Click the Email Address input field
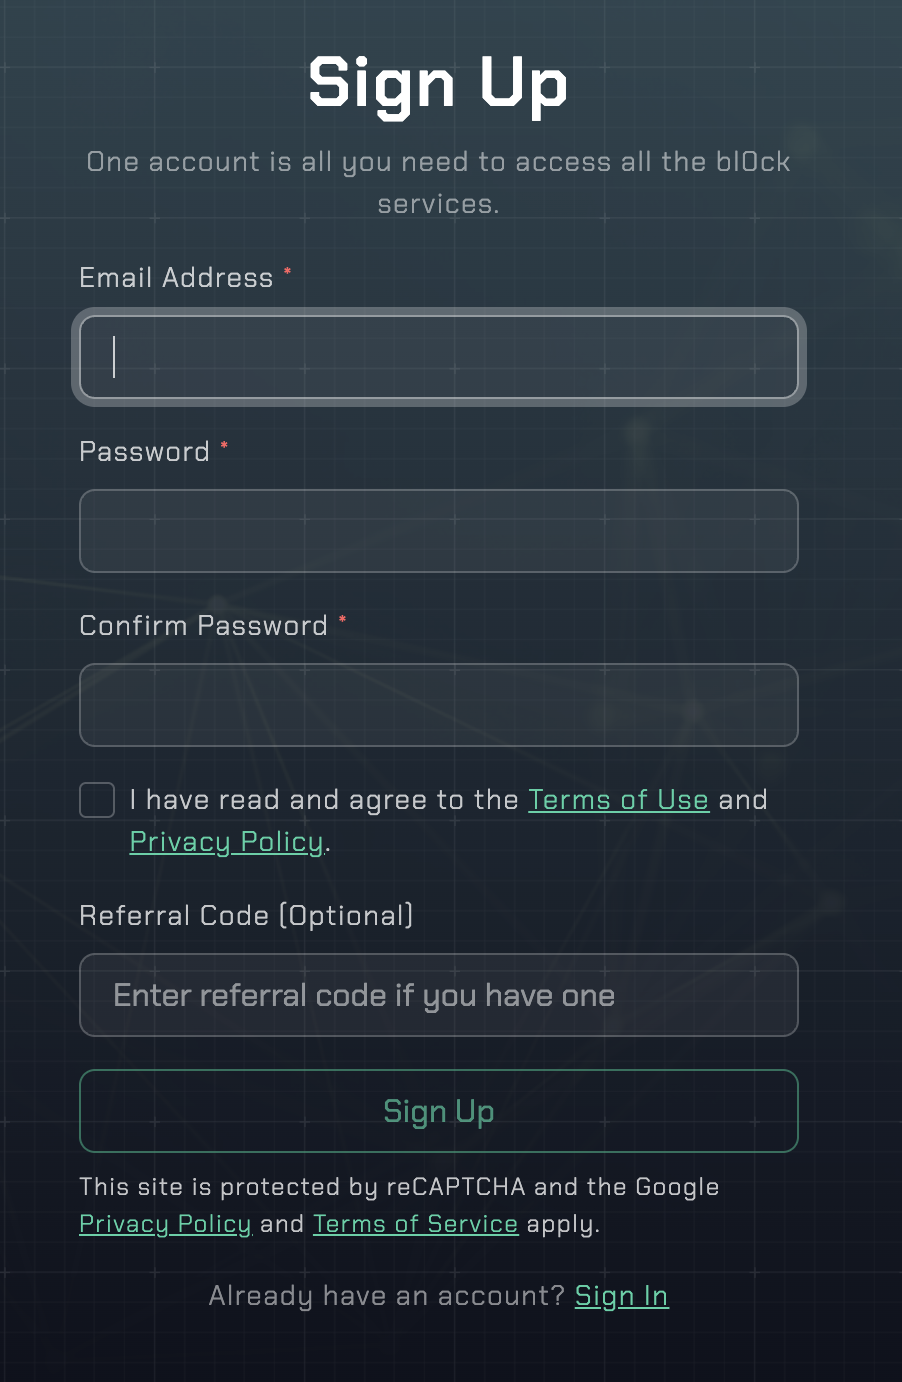The height and width of the screenshot is (1382, 902). coord(438,357)
